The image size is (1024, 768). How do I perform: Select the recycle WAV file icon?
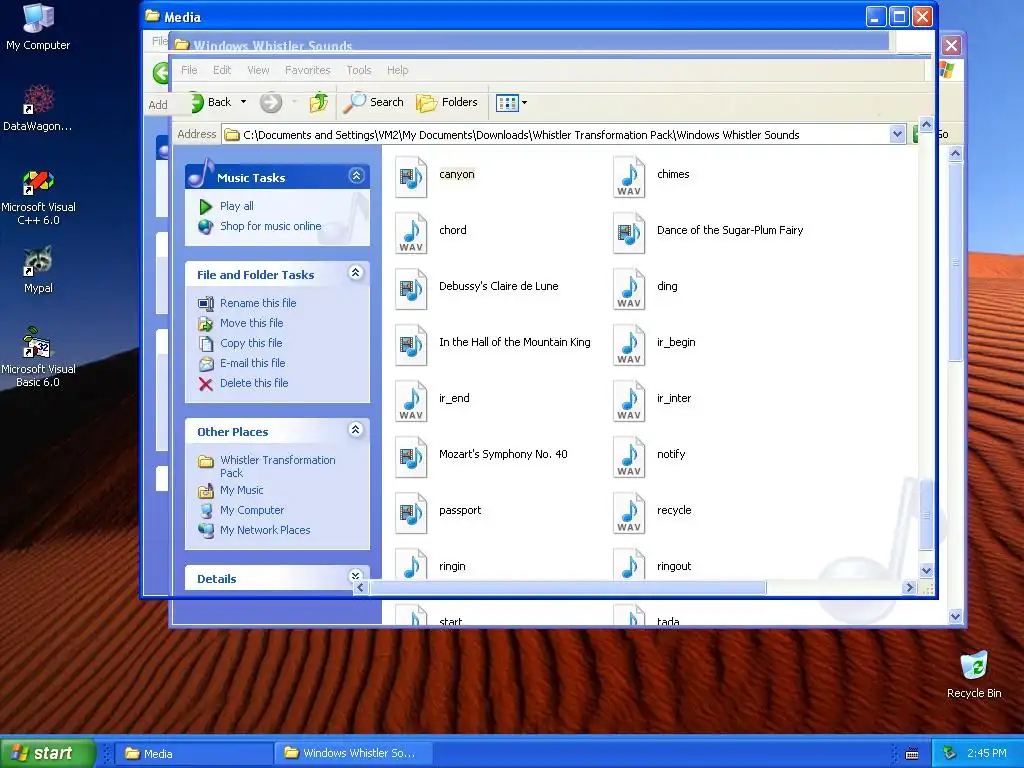pos(629,513)
